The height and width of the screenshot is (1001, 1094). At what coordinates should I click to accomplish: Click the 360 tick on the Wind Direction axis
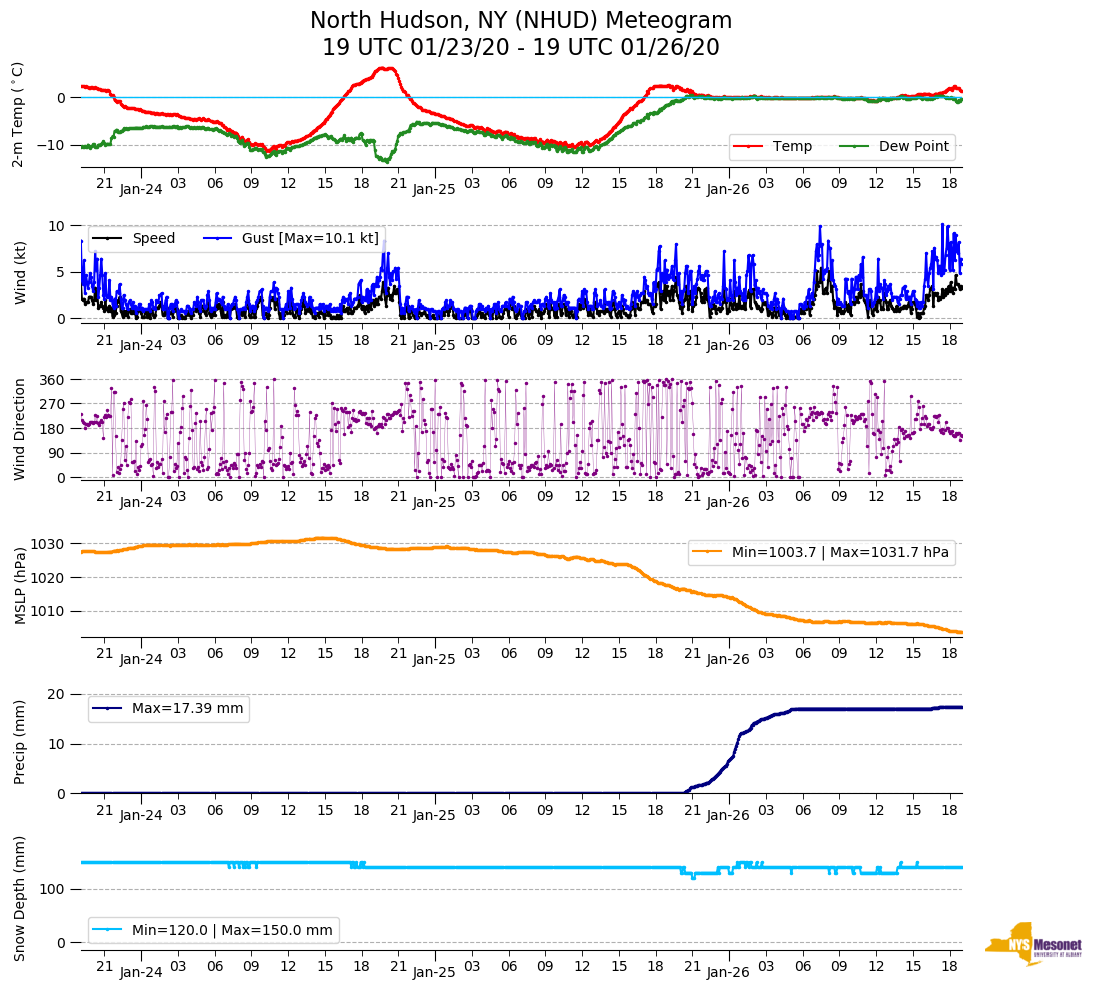click(52, 380)
